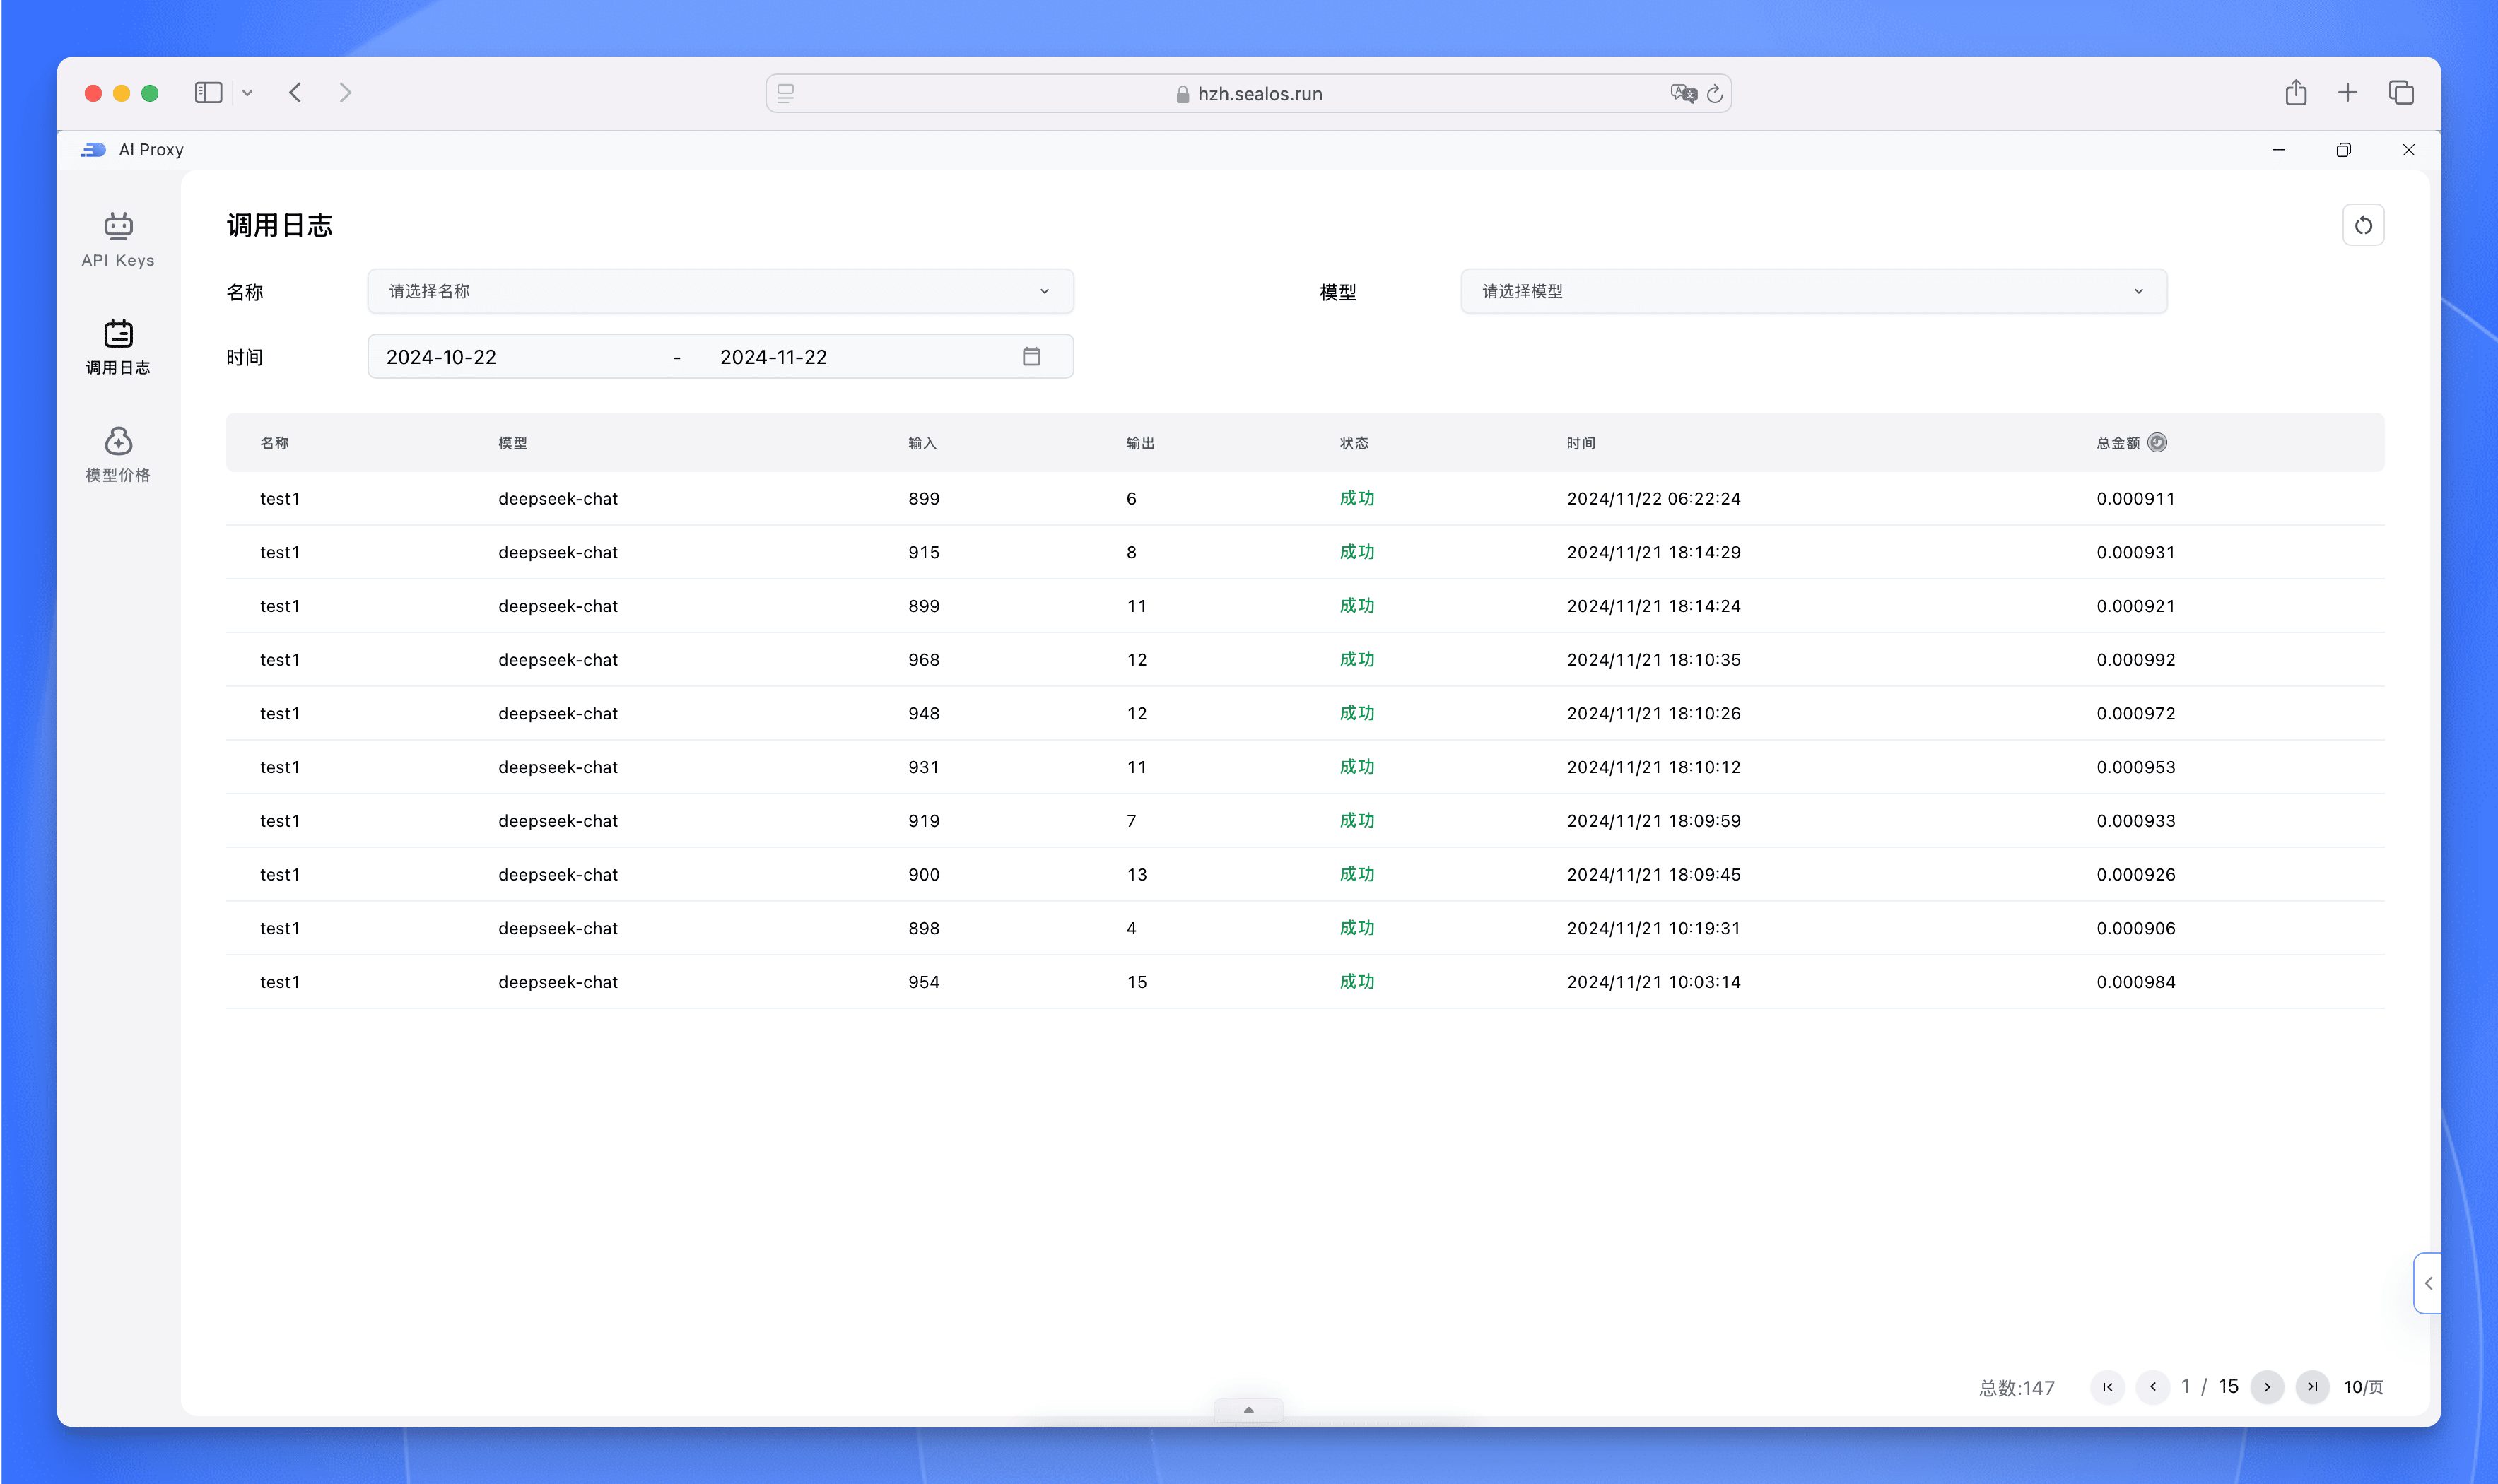Click the refresh logs icon button
Image resolution: width=2498 pixels, height=1484 pixels.
point(2362,225)
